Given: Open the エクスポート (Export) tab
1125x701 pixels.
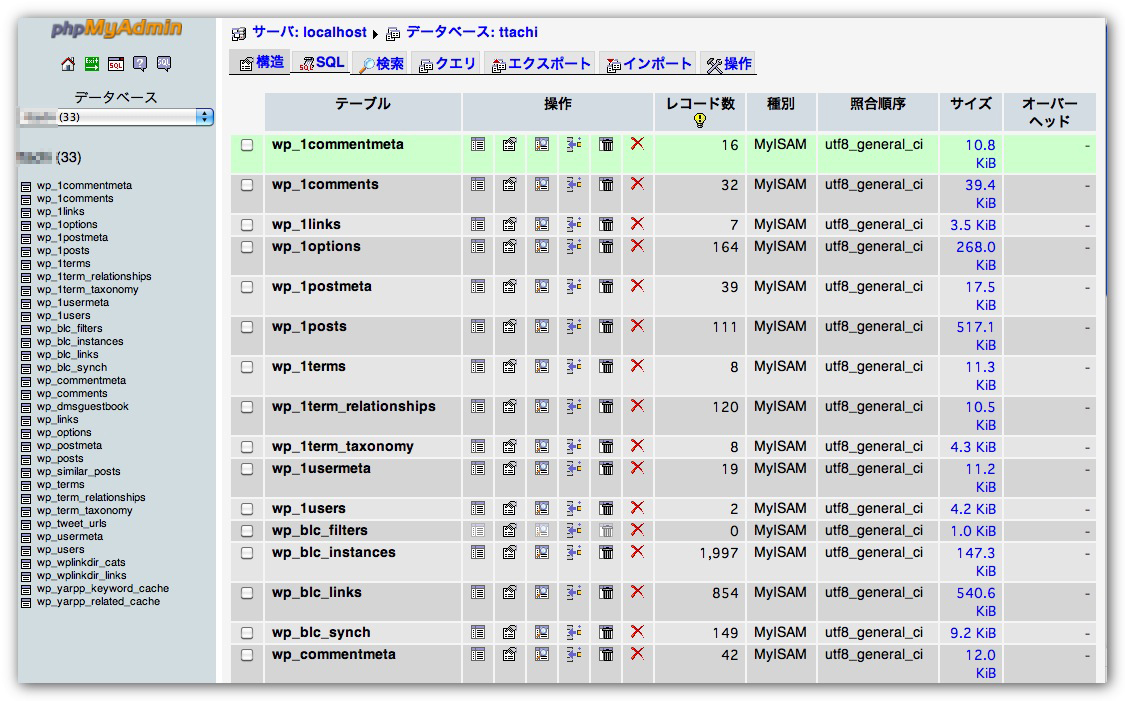Looking at the screenshot, I should click(x=540, y=63).
